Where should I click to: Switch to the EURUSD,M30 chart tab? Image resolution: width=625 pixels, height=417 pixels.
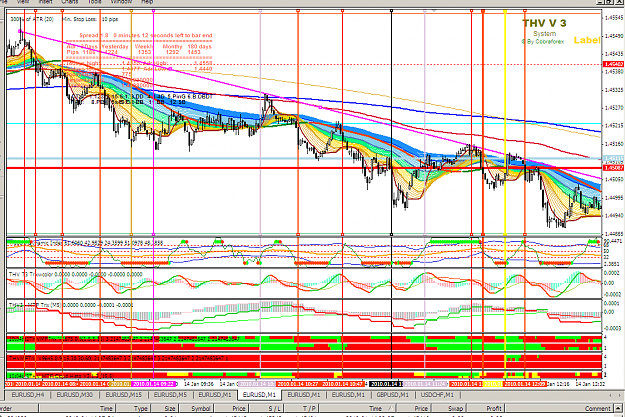pos(74,395)
